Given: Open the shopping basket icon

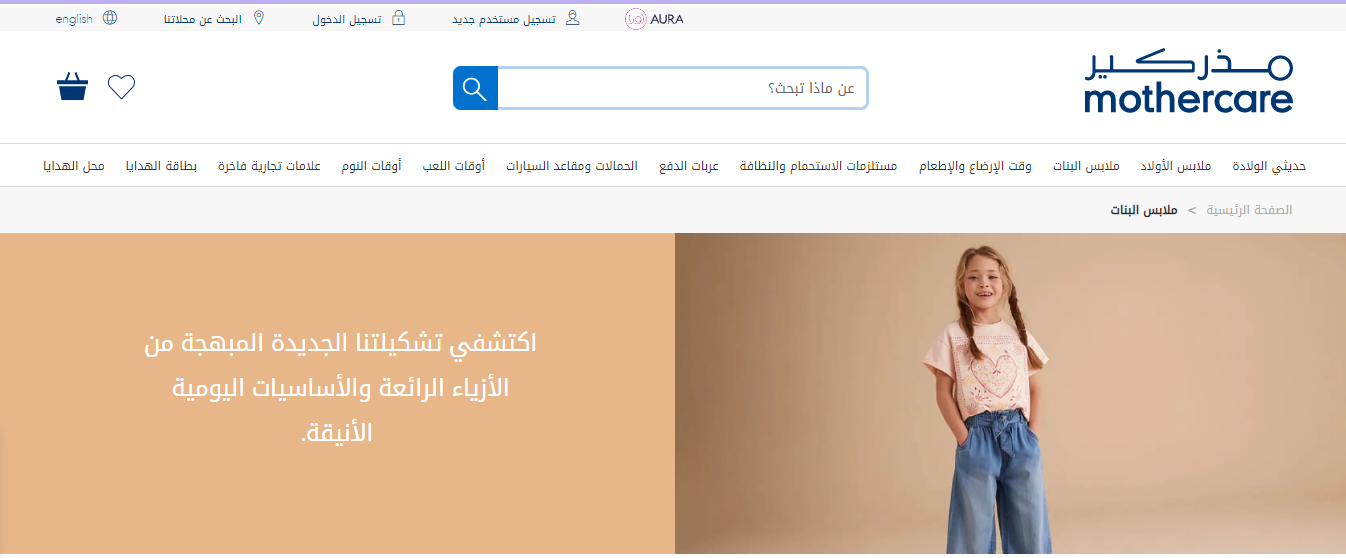Looking at the screenshot, I should [x=72, y=87].
